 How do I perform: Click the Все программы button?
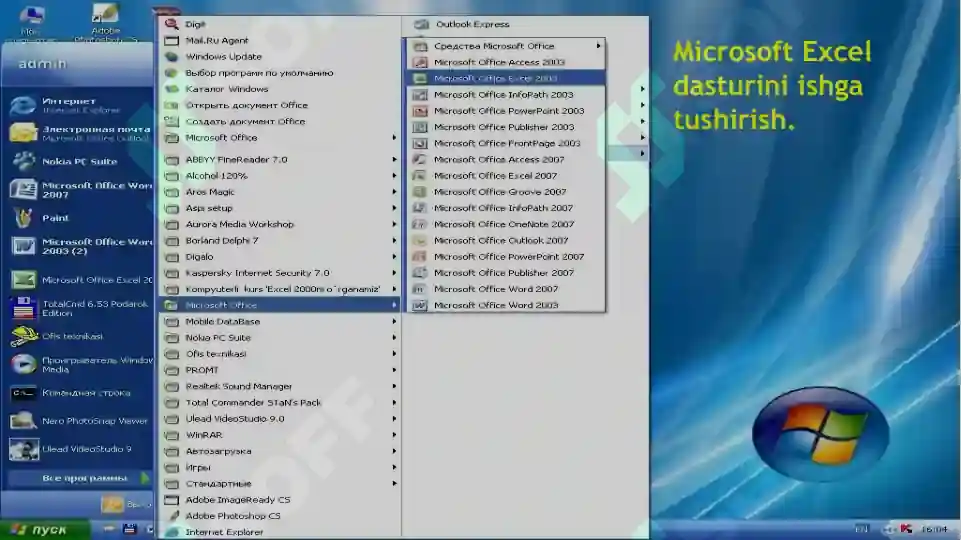pos(80,478)
